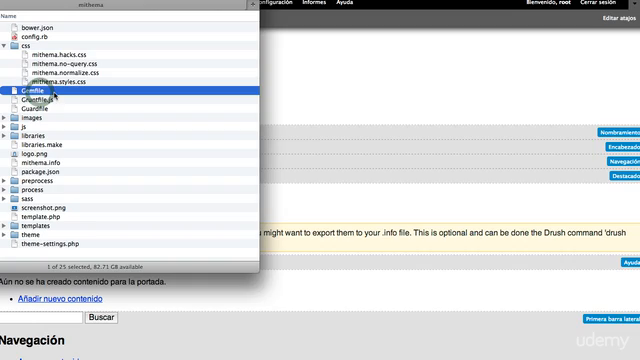
Task: Open Añadir nuevo contenido link
Action: pos(60,299)
